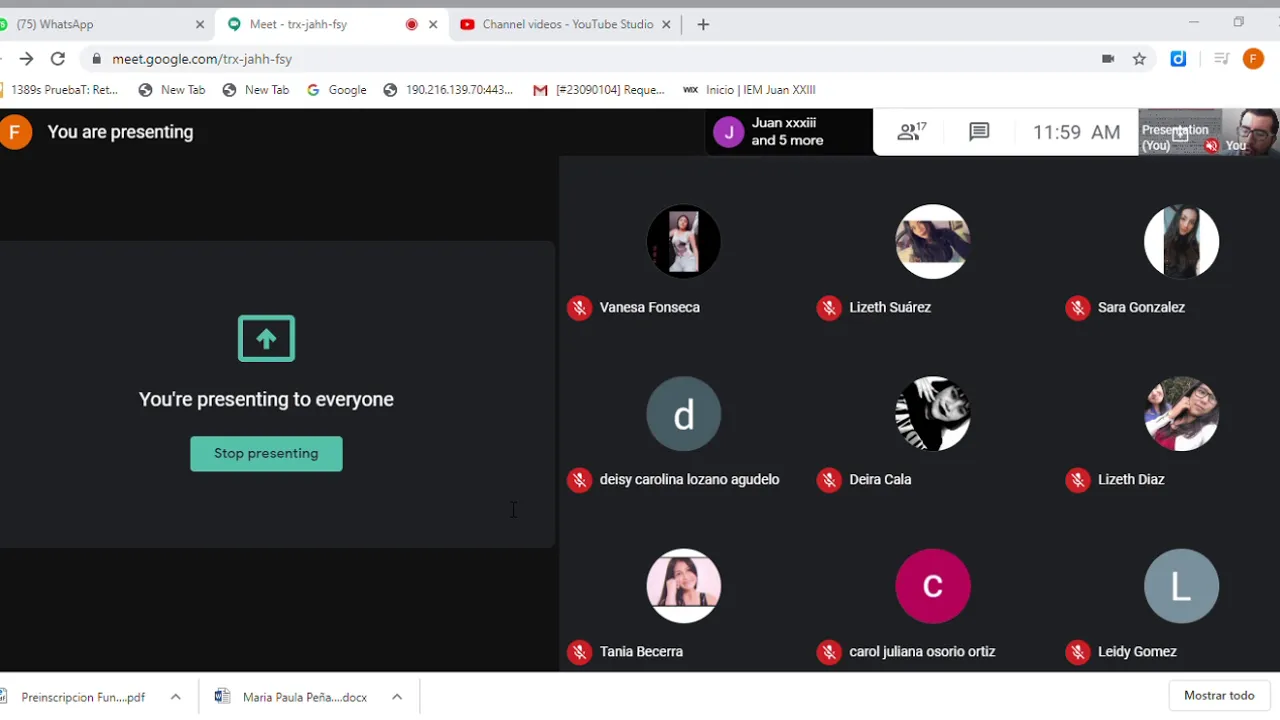Open the Chrome profile avatar F
The image size is (1280, 720).
1253,59
